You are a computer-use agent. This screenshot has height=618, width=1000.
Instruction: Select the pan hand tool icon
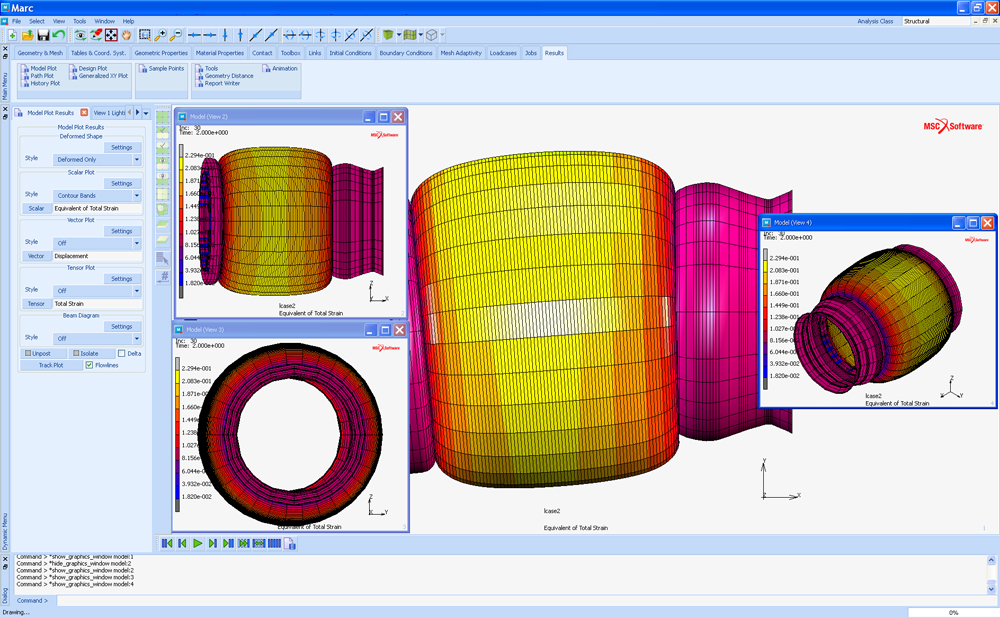pos(128,35)
